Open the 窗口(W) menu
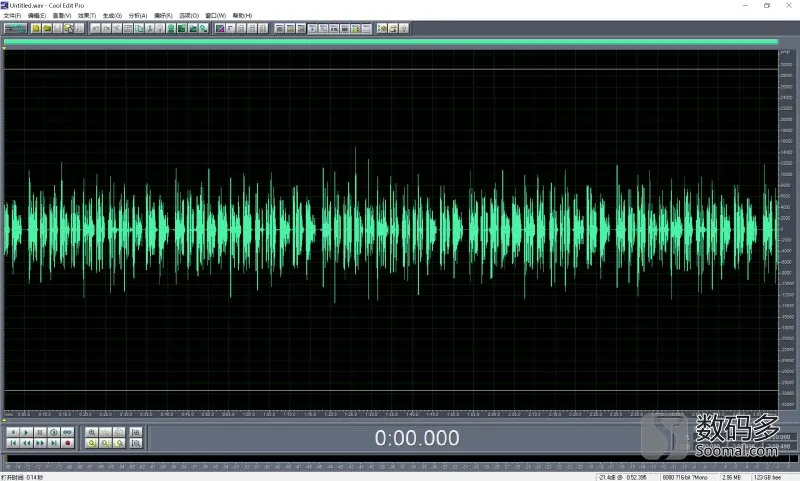Viewport: 800px width, 481px height. 215,15
